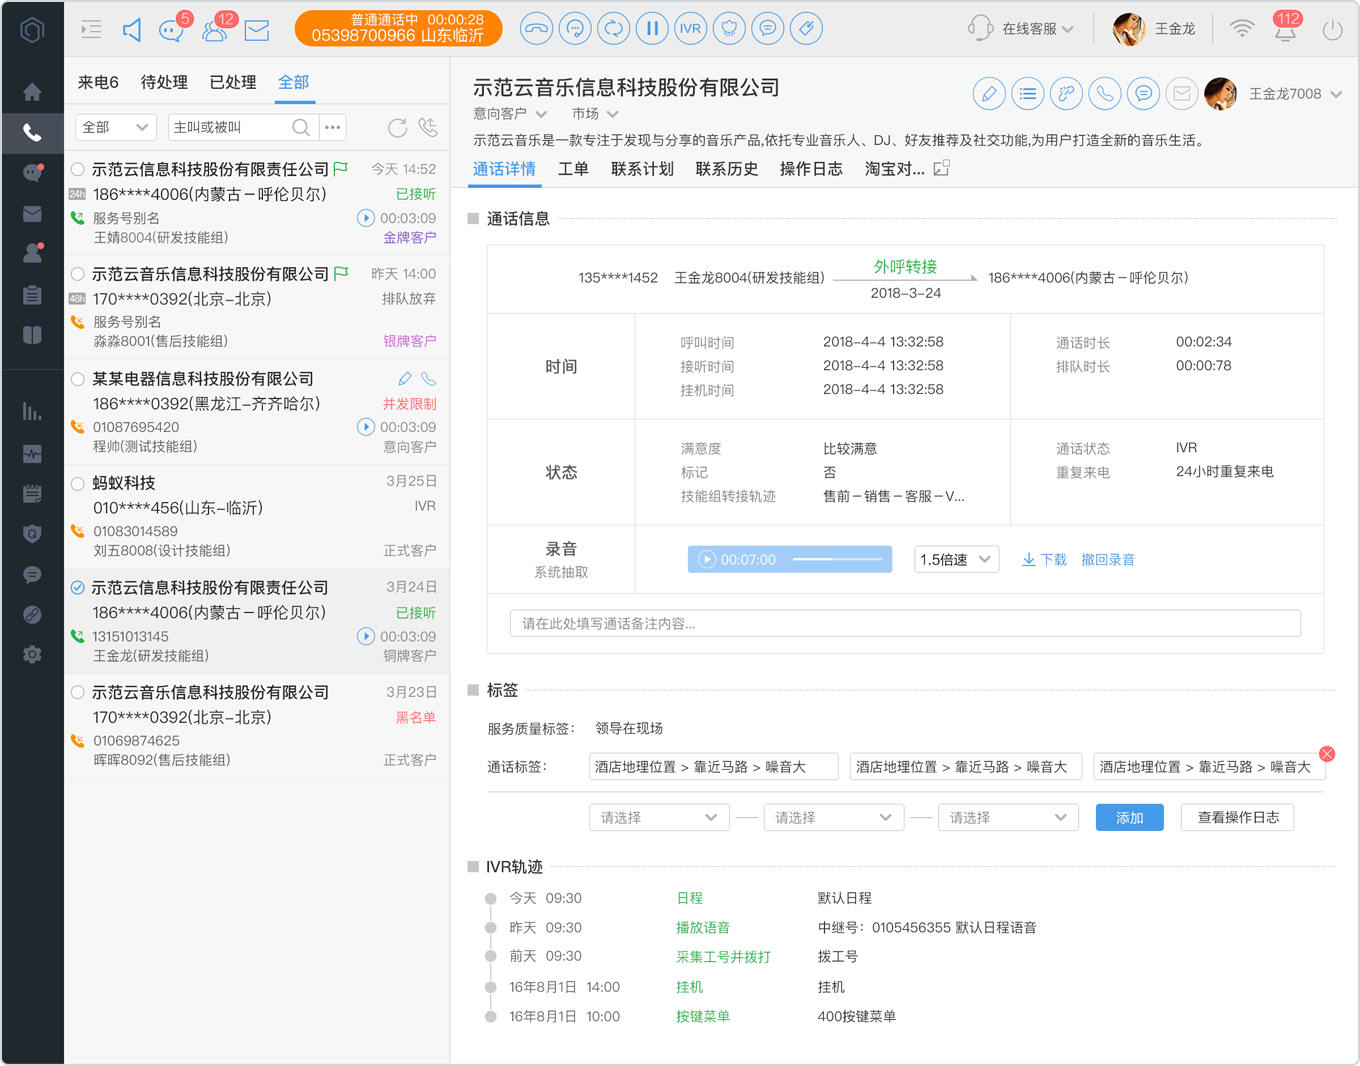
Task: Click the tag icon in the call toolbar
Action: (806, 29)
